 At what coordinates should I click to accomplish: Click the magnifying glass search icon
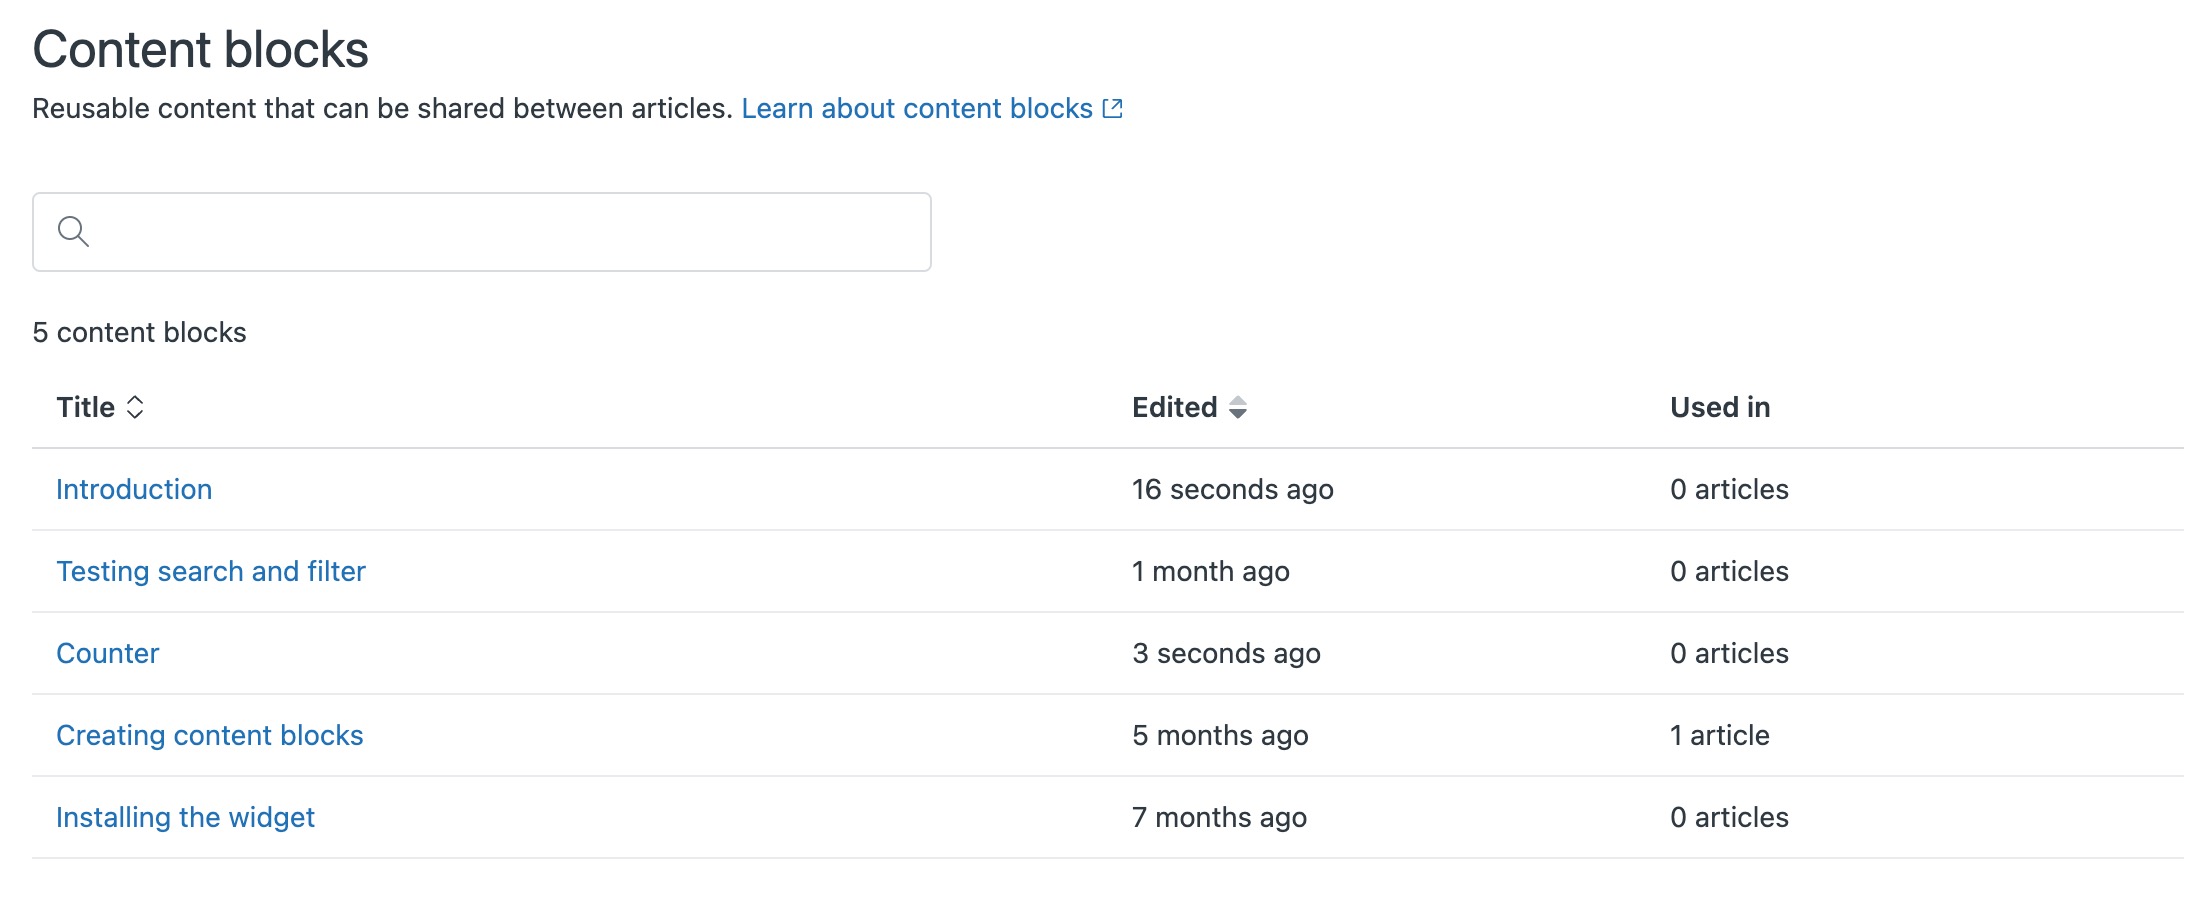pyautogui.click(x=71, y=231)
